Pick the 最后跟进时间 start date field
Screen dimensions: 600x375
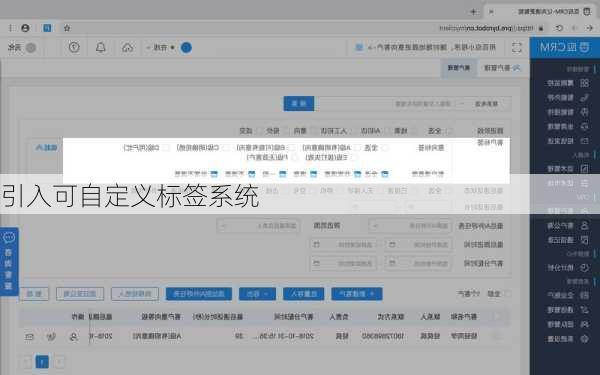418,245
